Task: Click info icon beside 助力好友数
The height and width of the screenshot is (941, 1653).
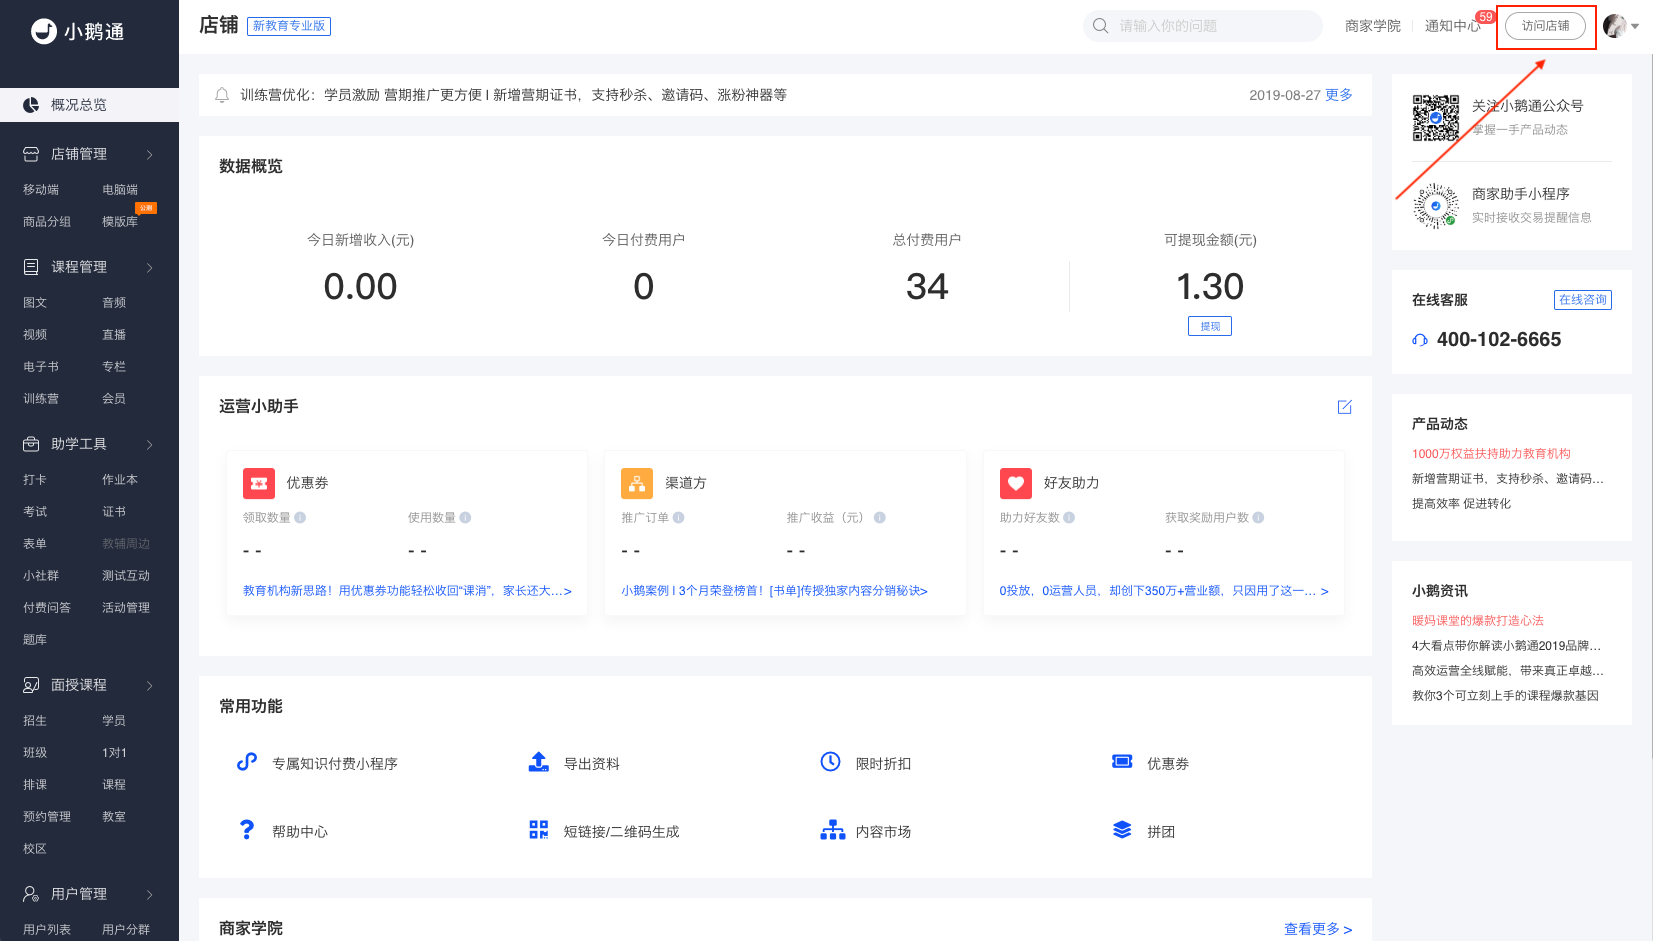Action: pyautogui.click(x=1069, y=518)
